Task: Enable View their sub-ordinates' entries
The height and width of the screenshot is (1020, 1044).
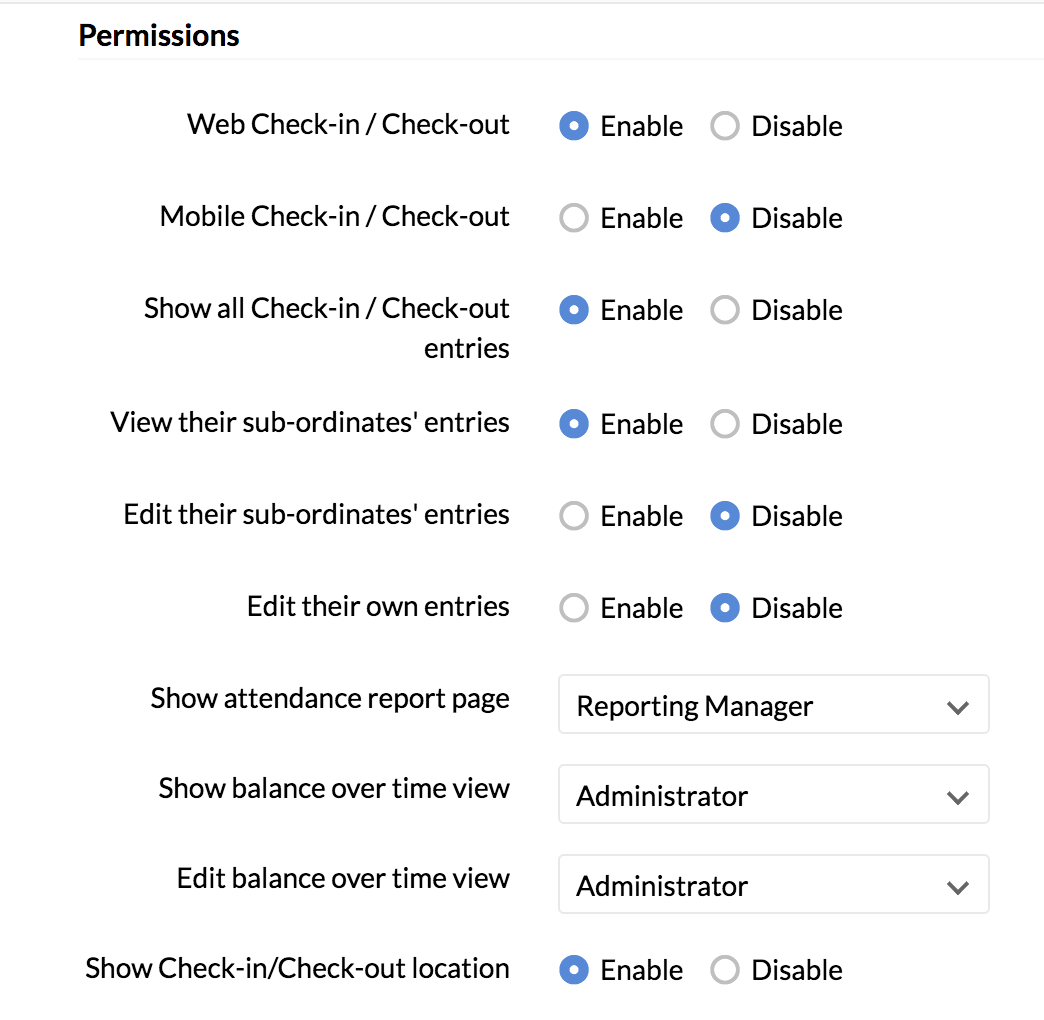Action: (x=574, y=424)
